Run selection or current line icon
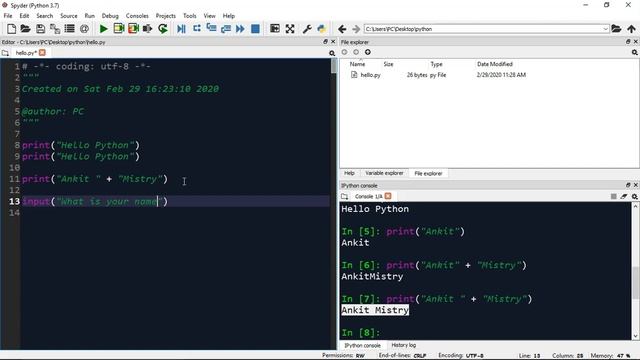The height and width of the screenshot is (360, 640). tap(147, 29)
